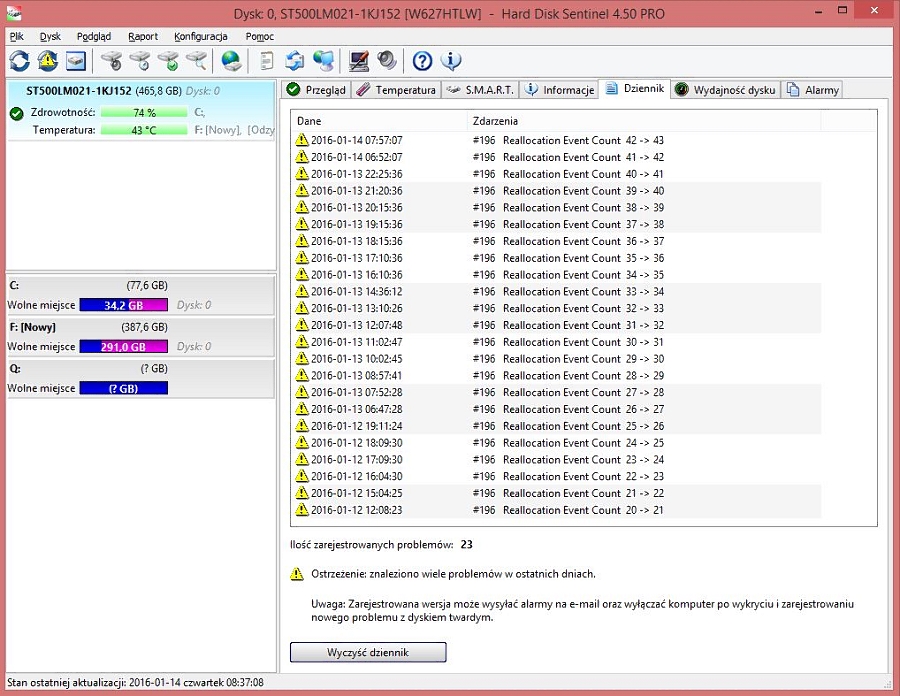The image size is (900, 696).
Task: Click the blue info bubble About icon
Action: pyautogui.click(x=451, y=61)
